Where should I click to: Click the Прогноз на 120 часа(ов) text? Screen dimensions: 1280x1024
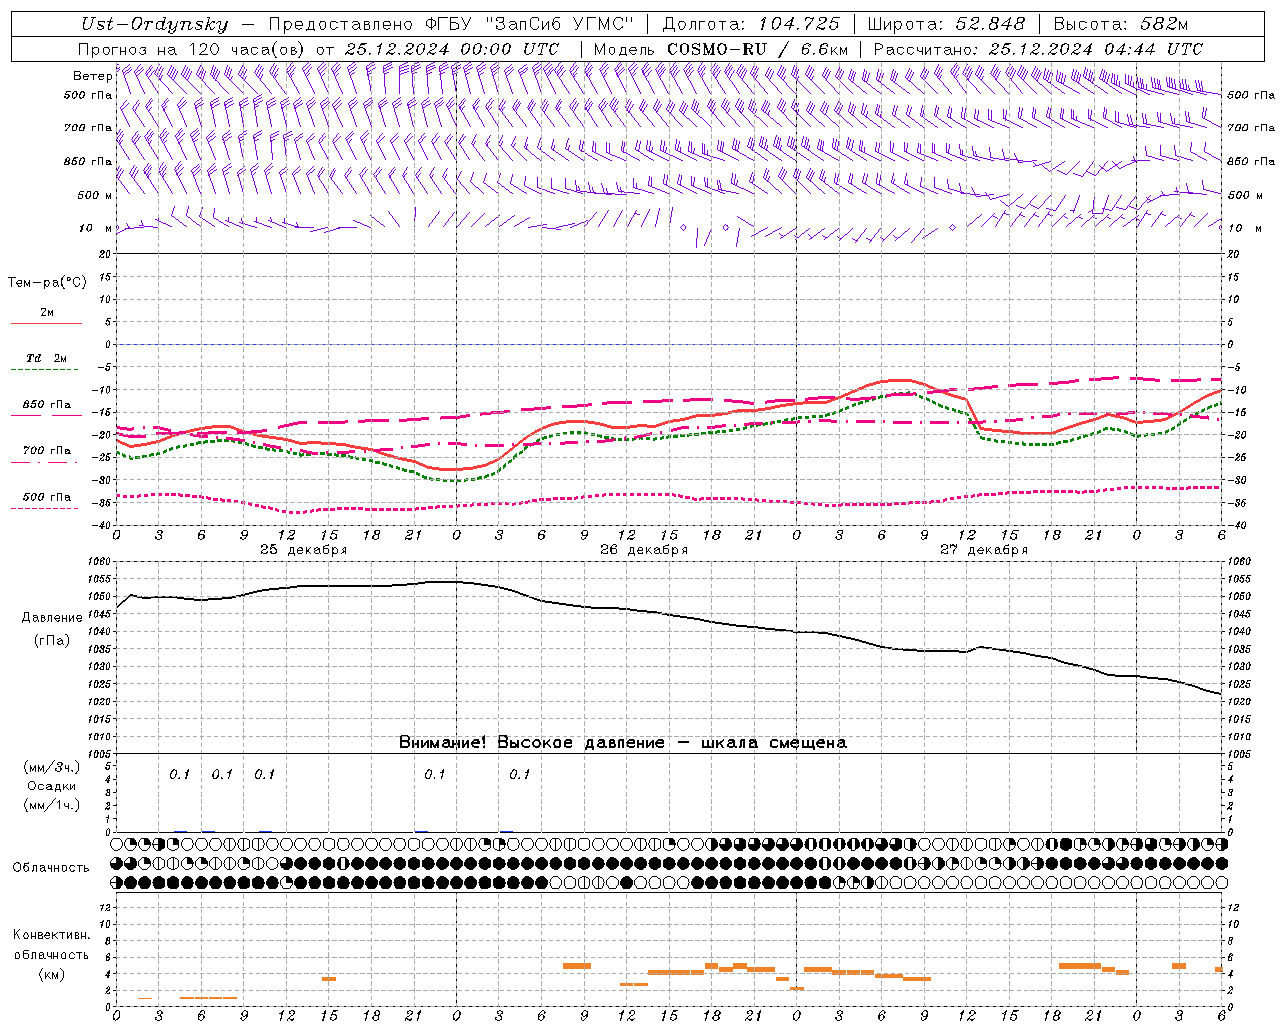point(193,49)
